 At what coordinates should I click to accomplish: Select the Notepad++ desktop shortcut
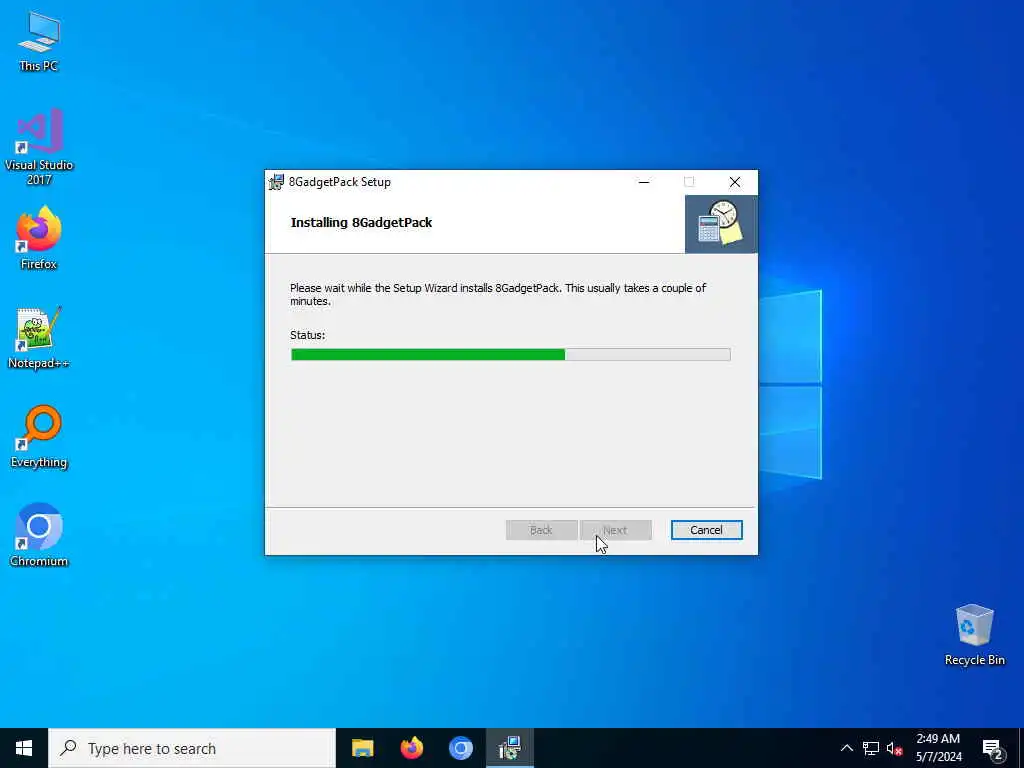point(39,338)
